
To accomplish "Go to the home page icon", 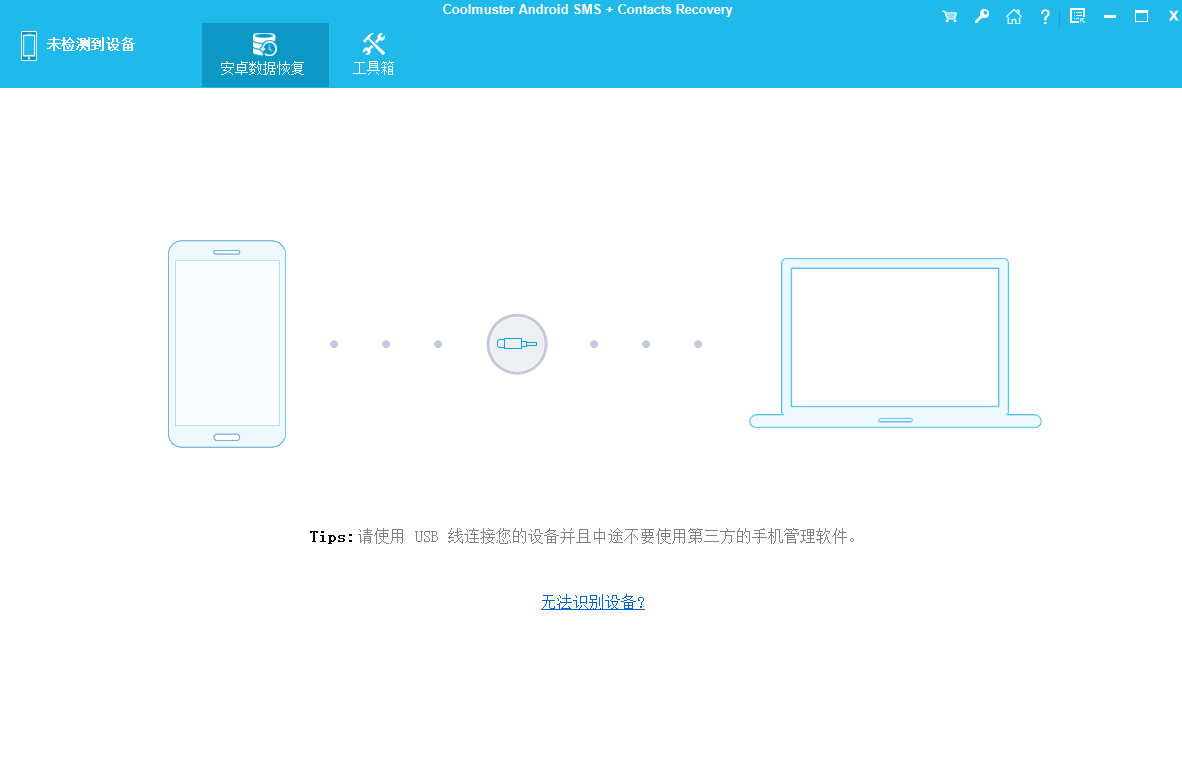I will pyautogui.click(x=1014, y=17).
